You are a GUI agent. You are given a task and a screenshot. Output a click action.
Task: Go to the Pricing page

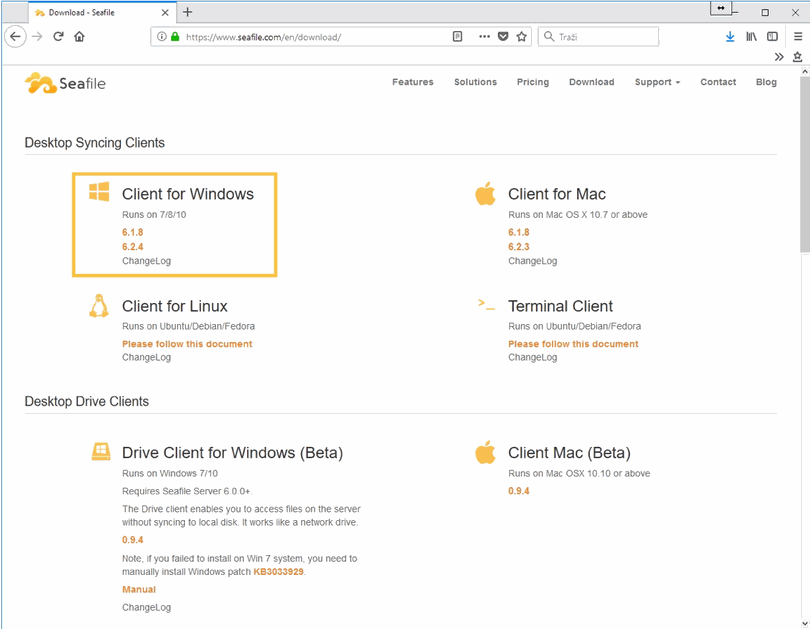(x=533, y=82)
